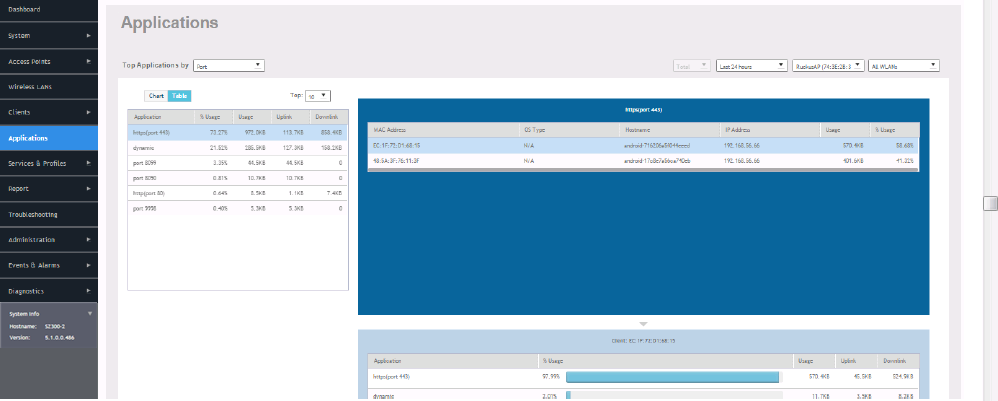Open the Top Applications by Port dropdown
The width and height of the screenshot is (998, 401).
[x=229, y=66]
